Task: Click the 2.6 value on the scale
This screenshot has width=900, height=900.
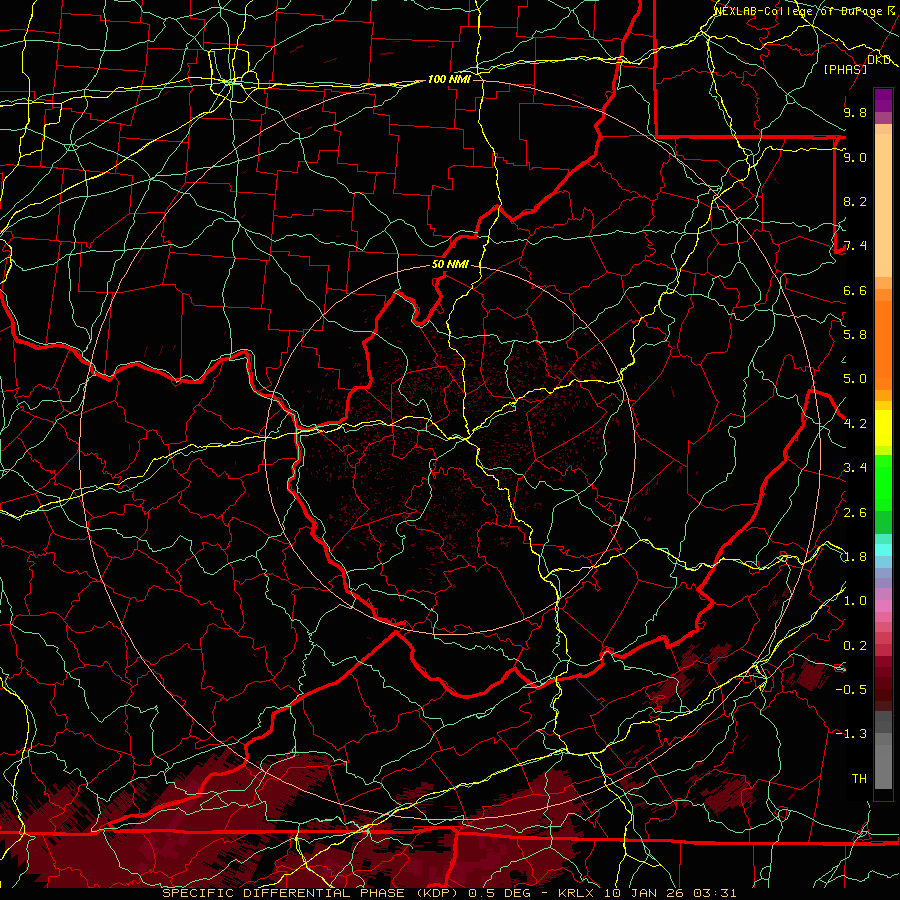Action: coord(855,513)
